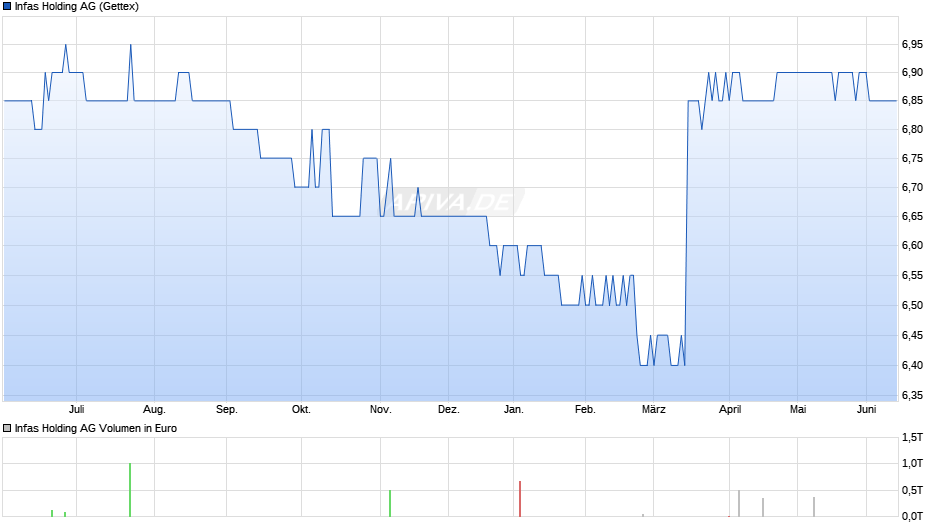This screenshot has width=940, height=526.
Task: Click the 'Juli' month label
Action: click(x=77, y=410)
